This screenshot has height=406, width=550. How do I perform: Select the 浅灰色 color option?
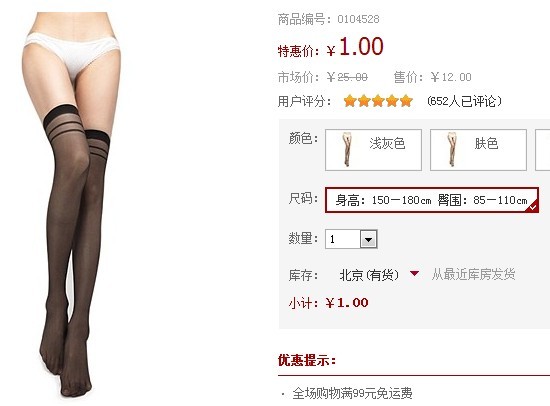pyautogui.click(x=374, y=150)
